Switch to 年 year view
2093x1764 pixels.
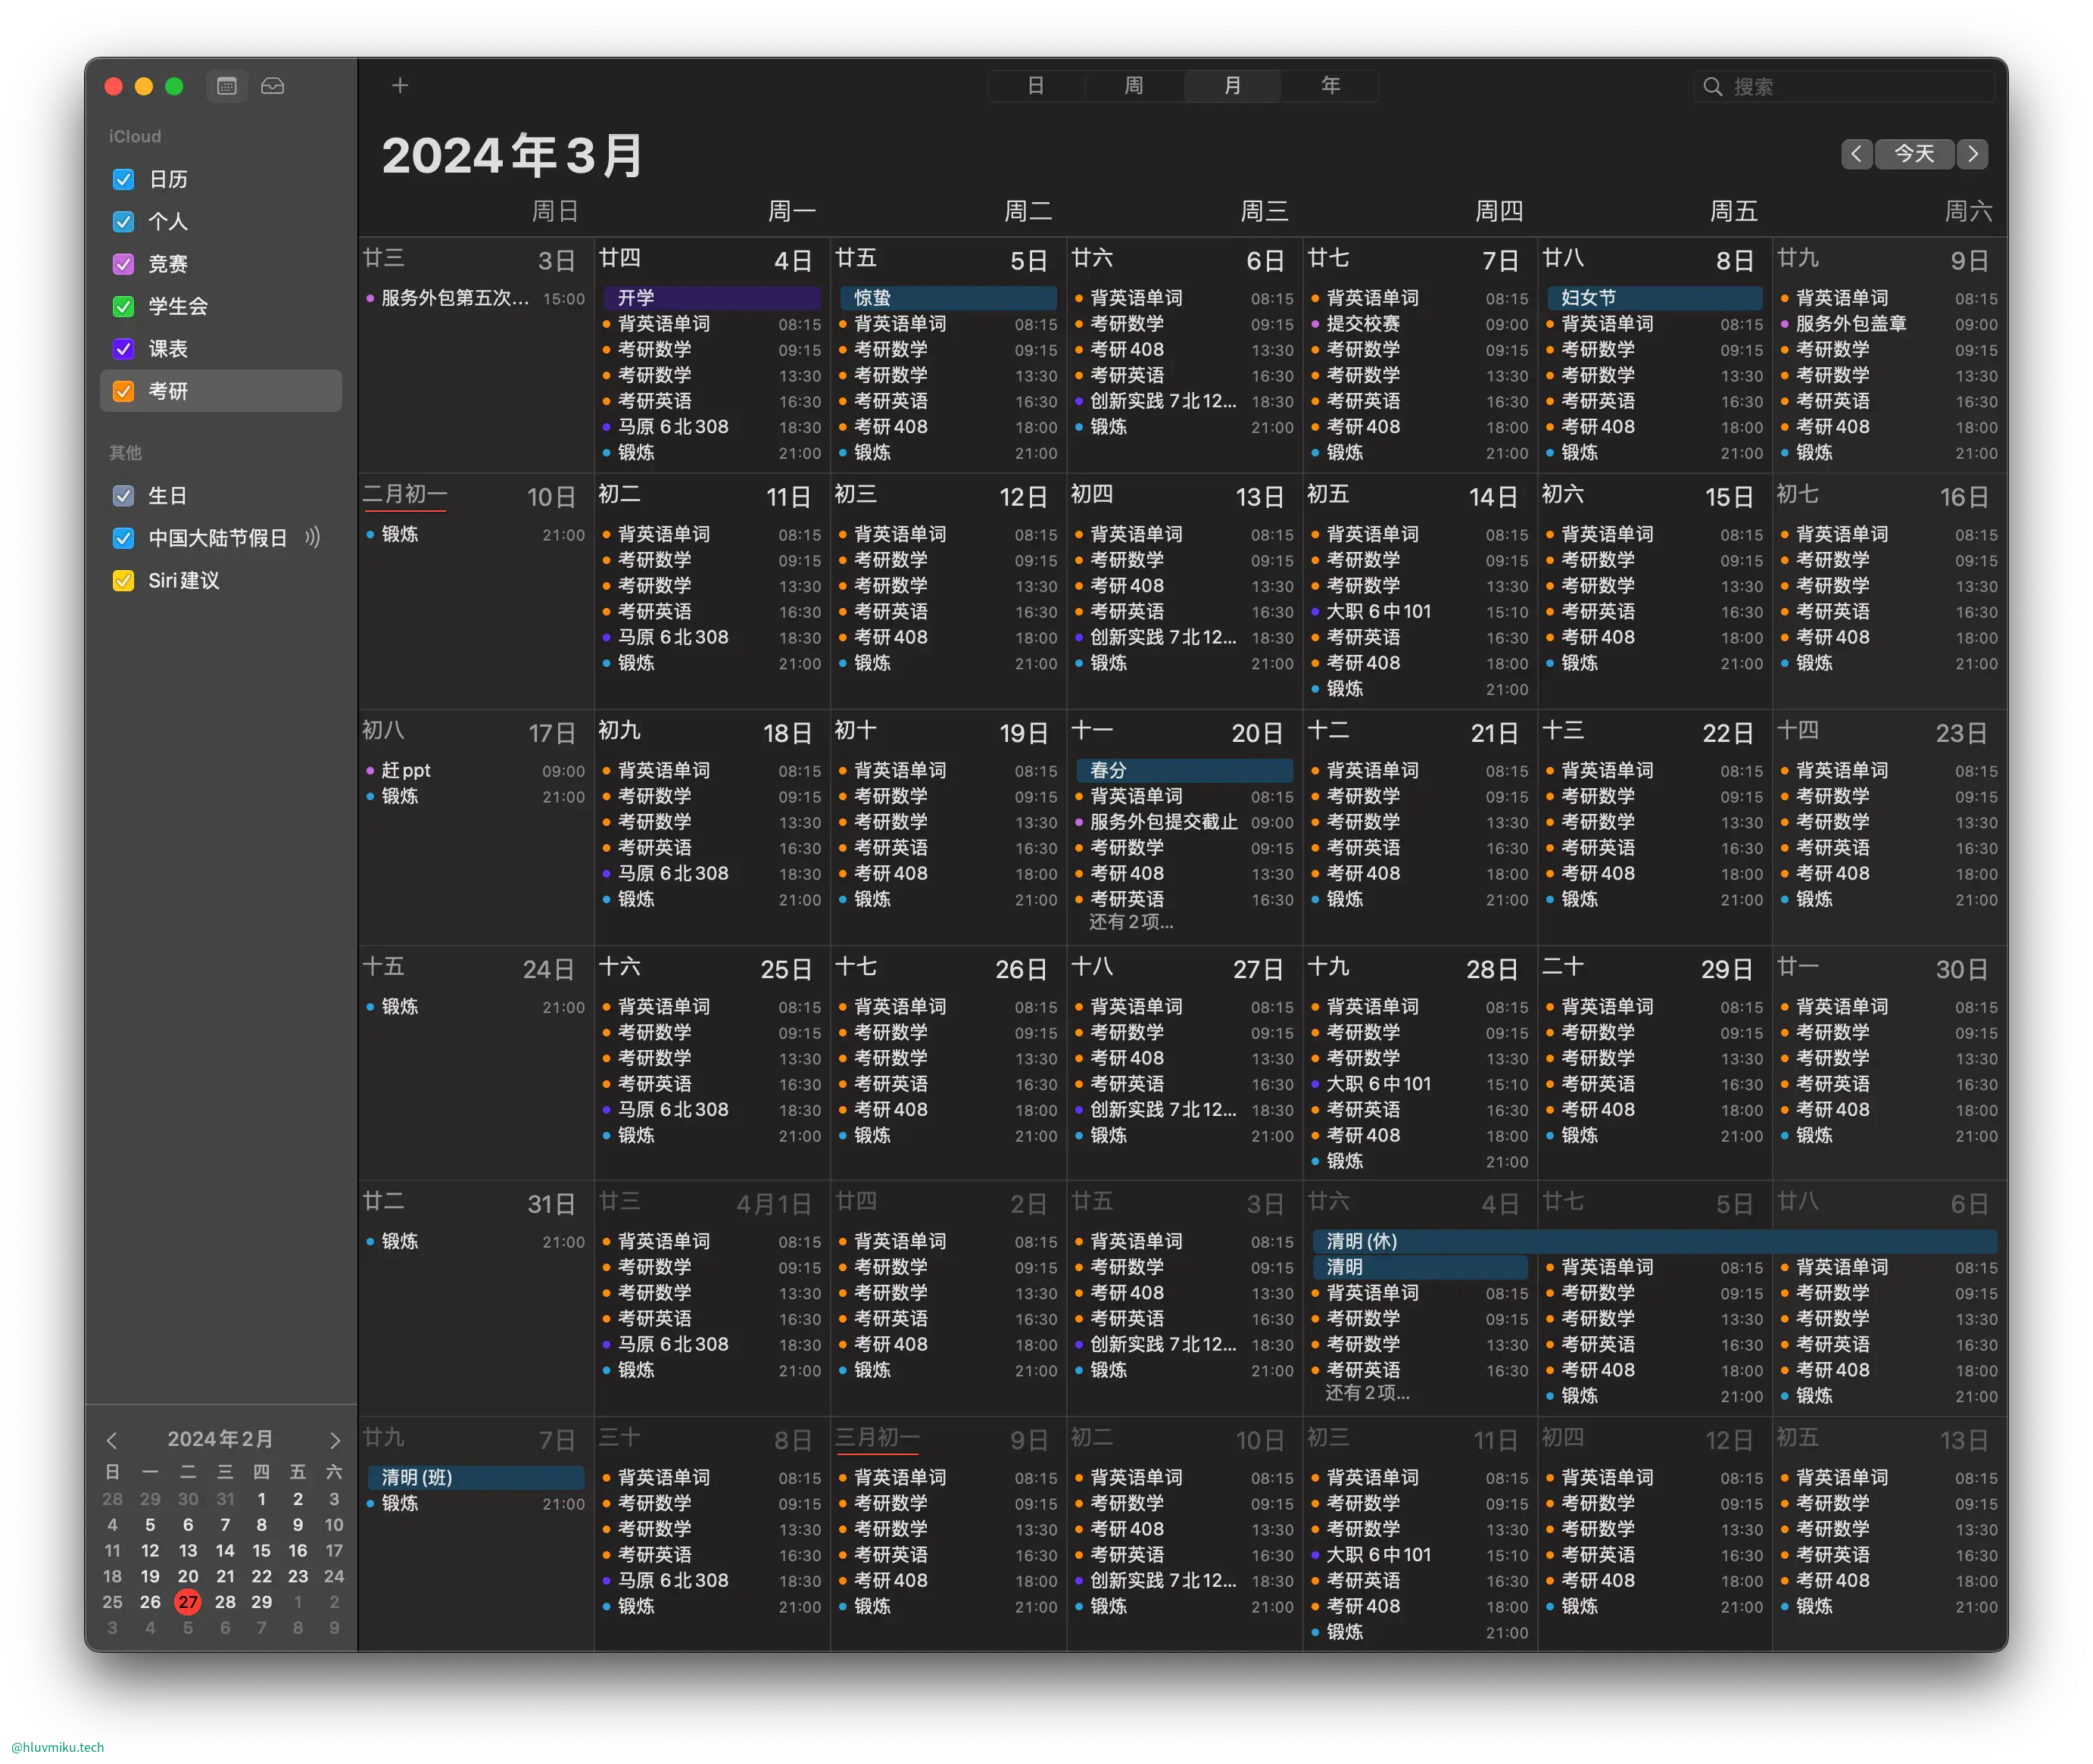[1330, 86]
